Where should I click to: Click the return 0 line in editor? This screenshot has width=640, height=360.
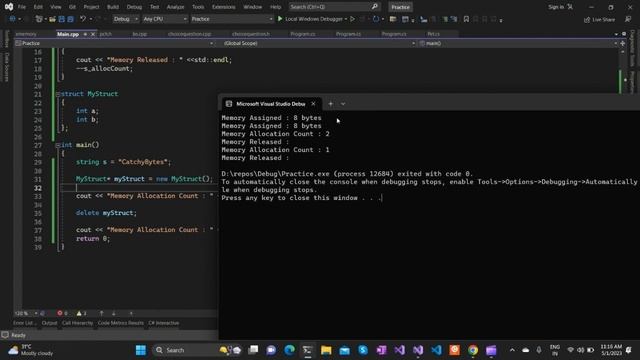click(93, 238)
